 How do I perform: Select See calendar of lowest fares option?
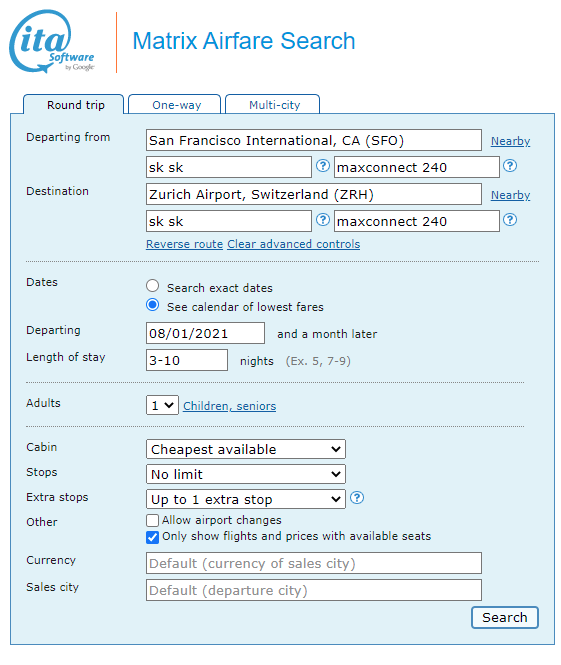(153, 305)
